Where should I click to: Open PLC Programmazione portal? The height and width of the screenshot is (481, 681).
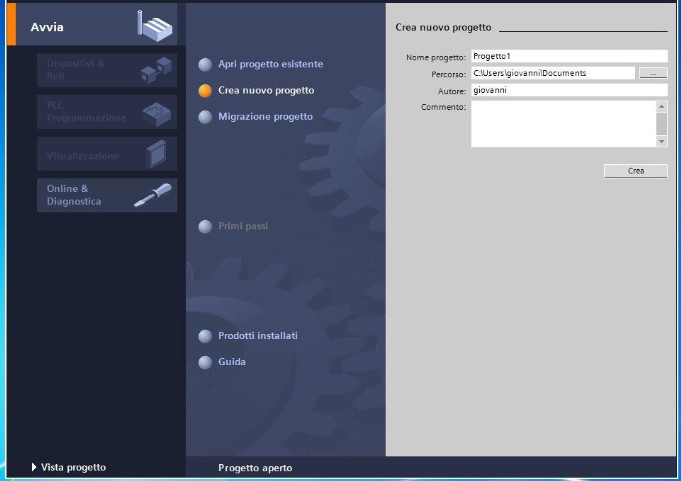[107, 112]
